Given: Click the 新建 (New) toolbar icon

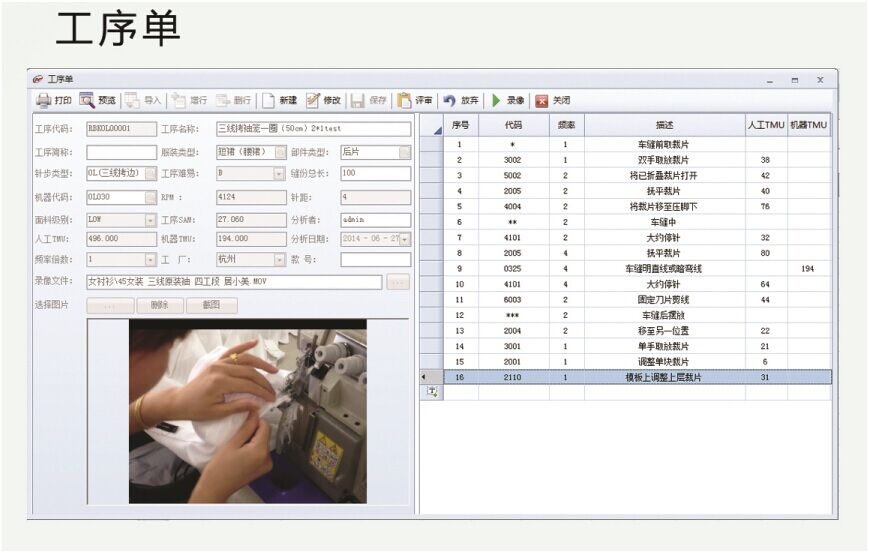Looking at the screenshot, I should [269, 101].
